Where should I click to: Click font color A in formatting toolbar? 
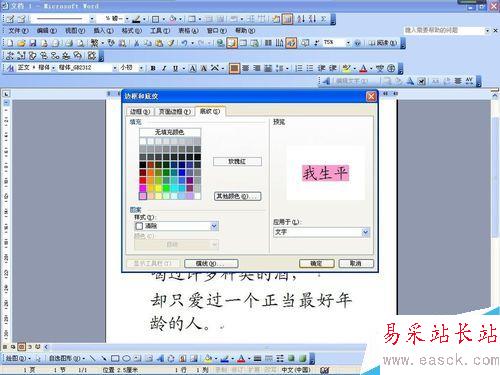[x=363, y=68]
